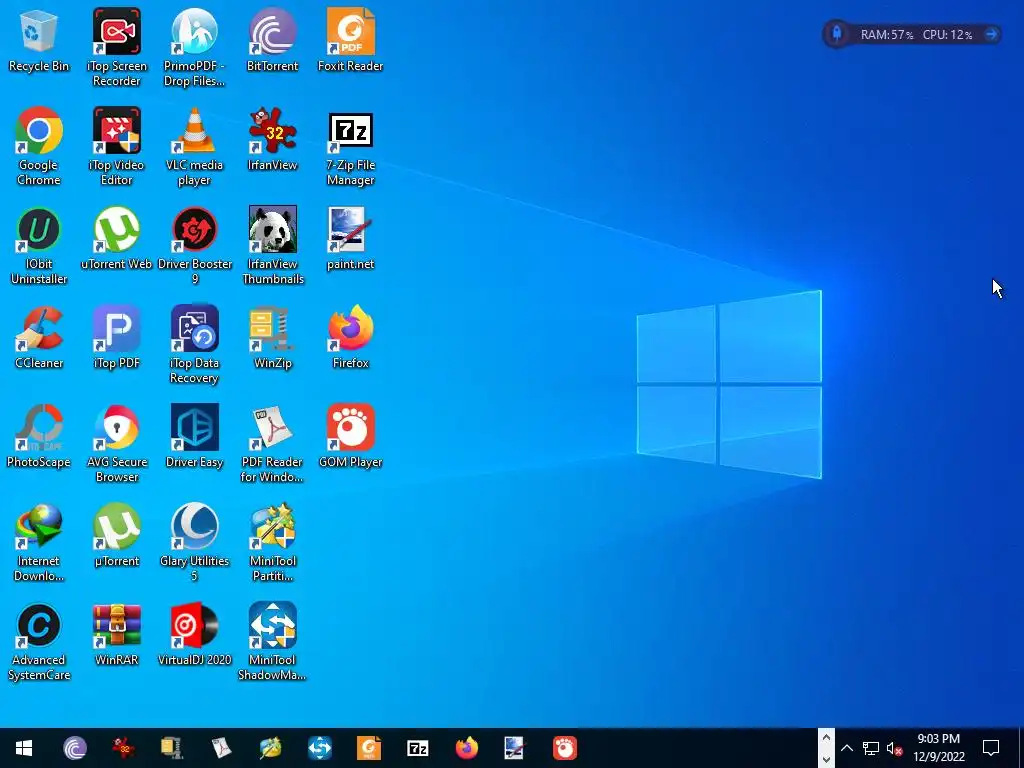This screenshot has height=768, width=1024.
Task: Select VLC media player shortcut
Action: [194, 147]
